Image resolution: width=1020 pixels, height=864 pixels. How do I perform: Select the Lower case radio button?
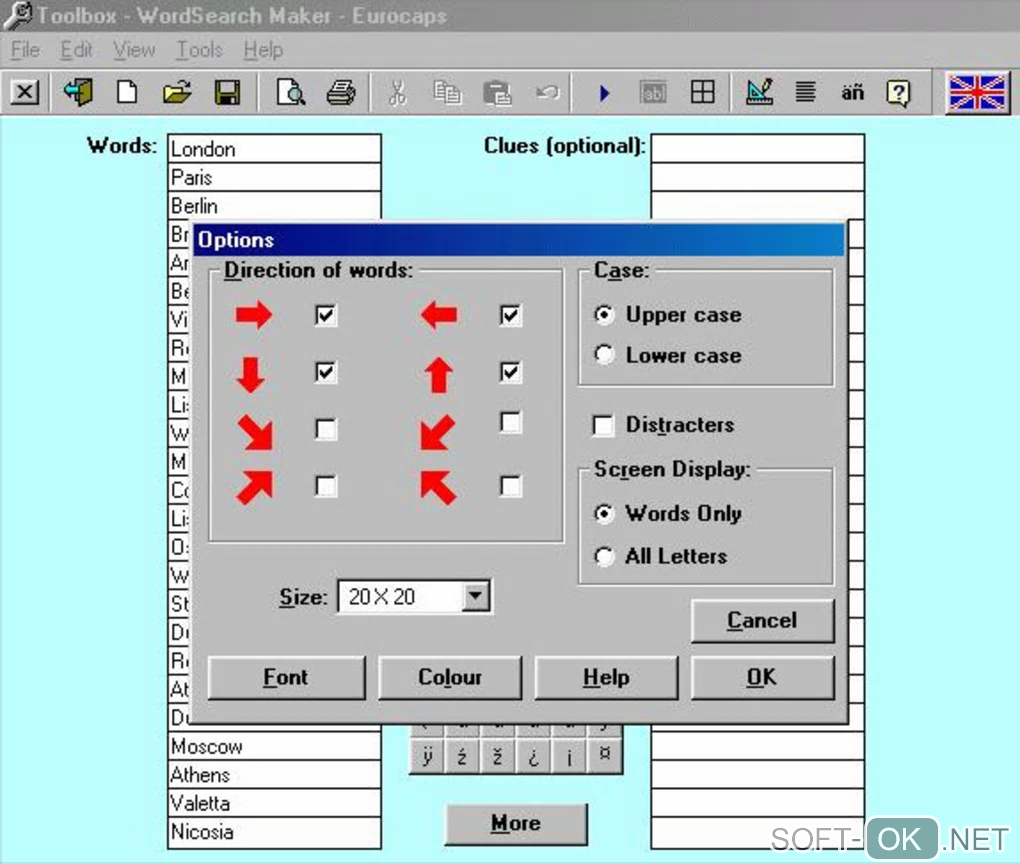pos(604,355)
